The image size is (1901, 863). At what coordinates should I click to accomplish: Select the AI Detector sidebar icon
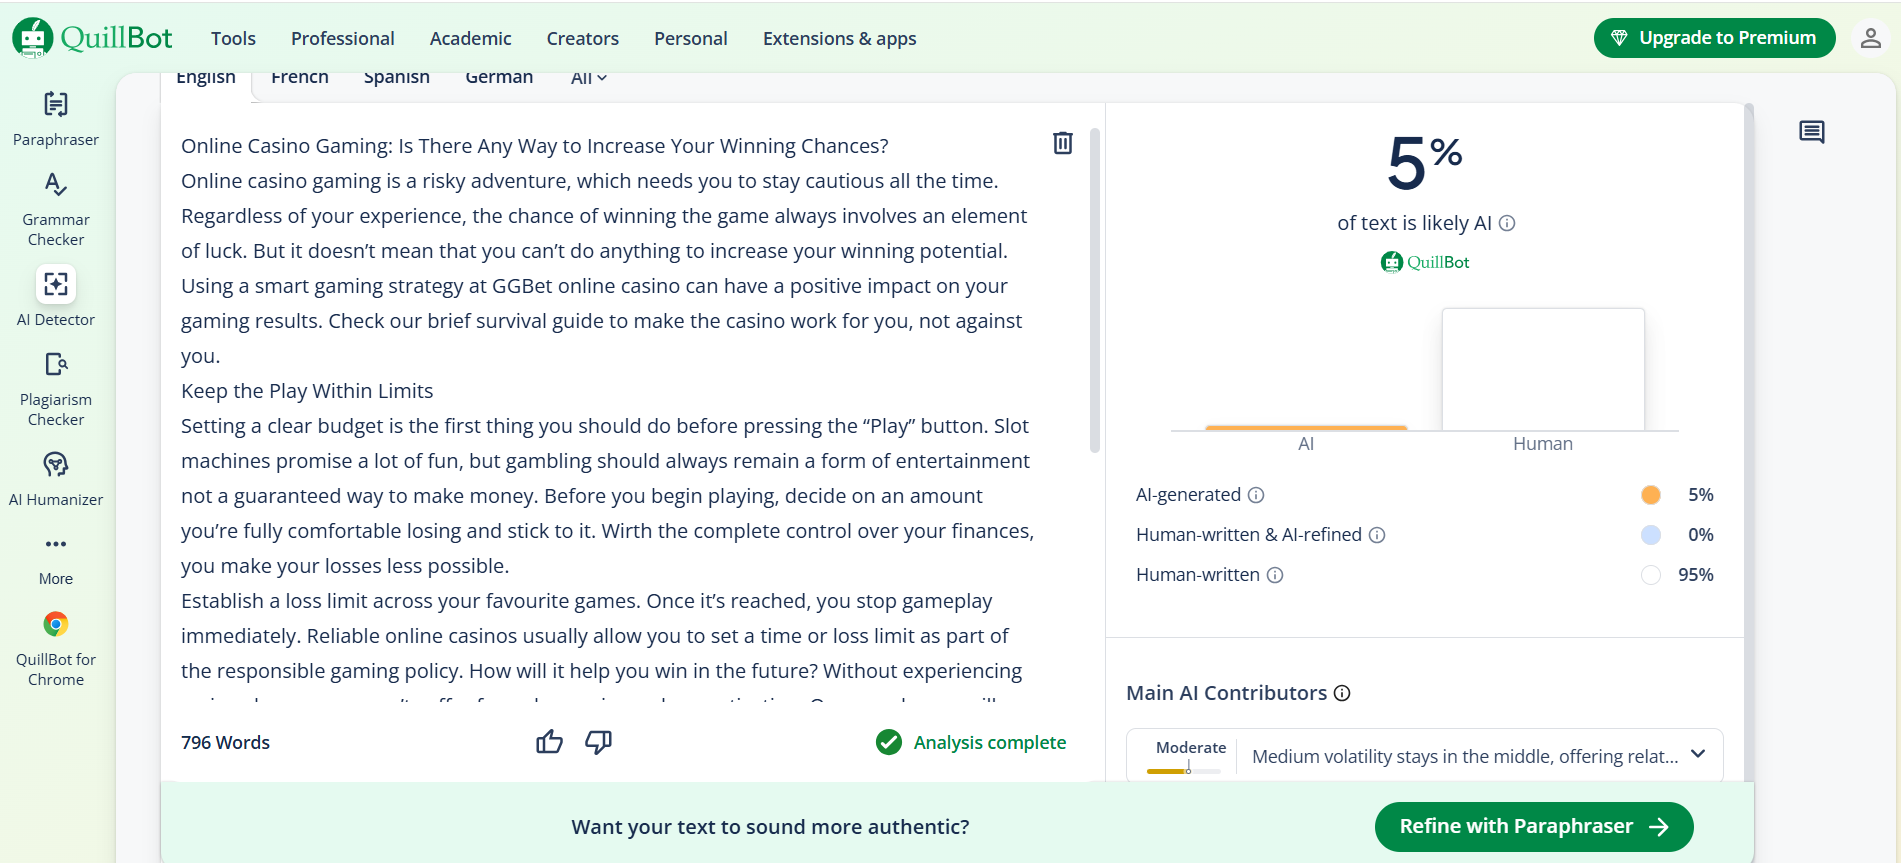[x=56, y=285]
